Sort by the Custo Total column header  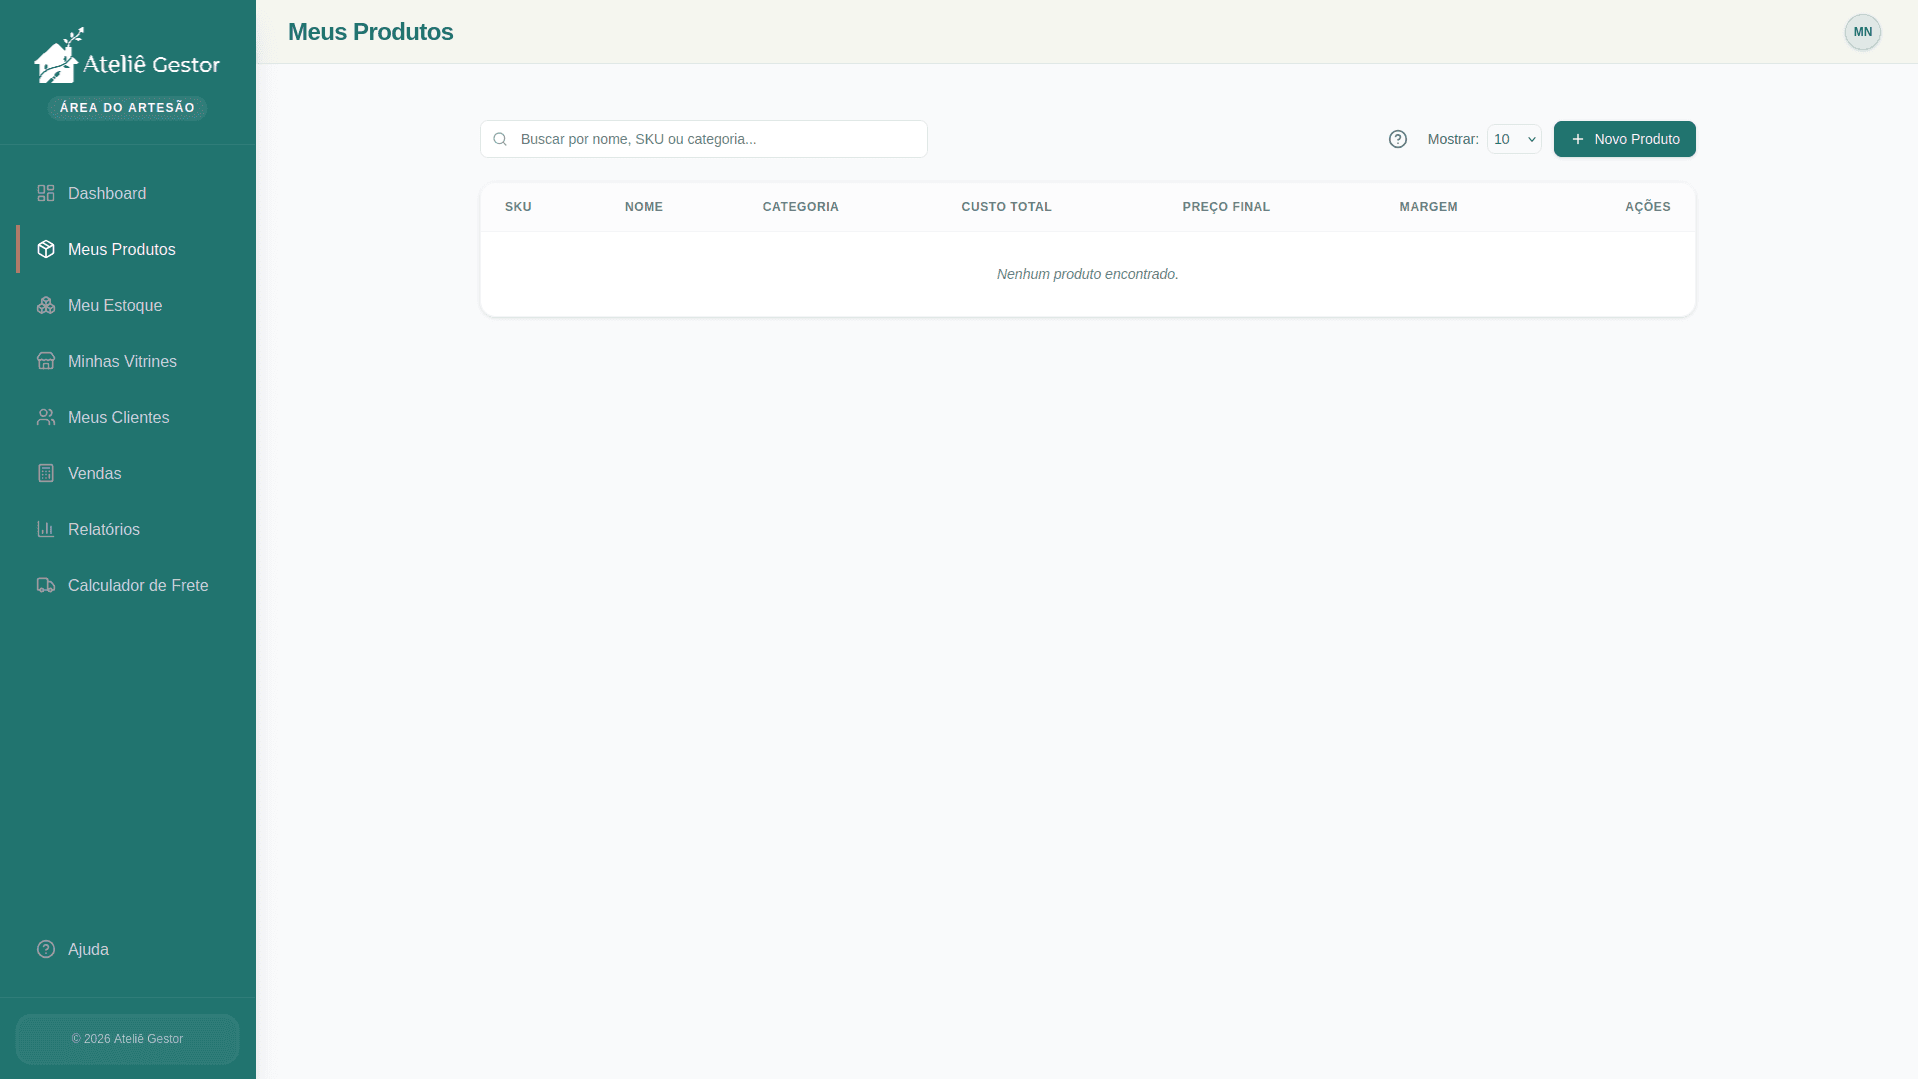point(1006,207)
